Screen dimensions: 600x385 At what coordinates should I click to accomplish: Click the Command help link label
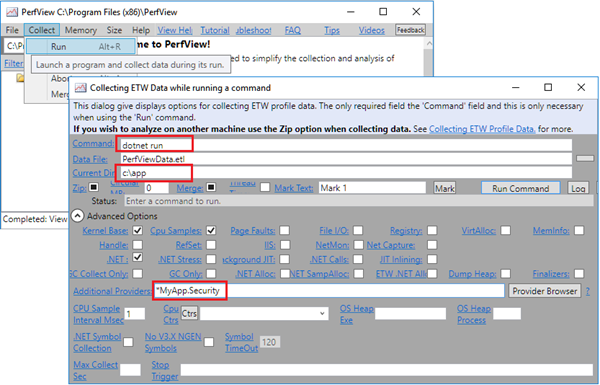[x=93, y=144]
